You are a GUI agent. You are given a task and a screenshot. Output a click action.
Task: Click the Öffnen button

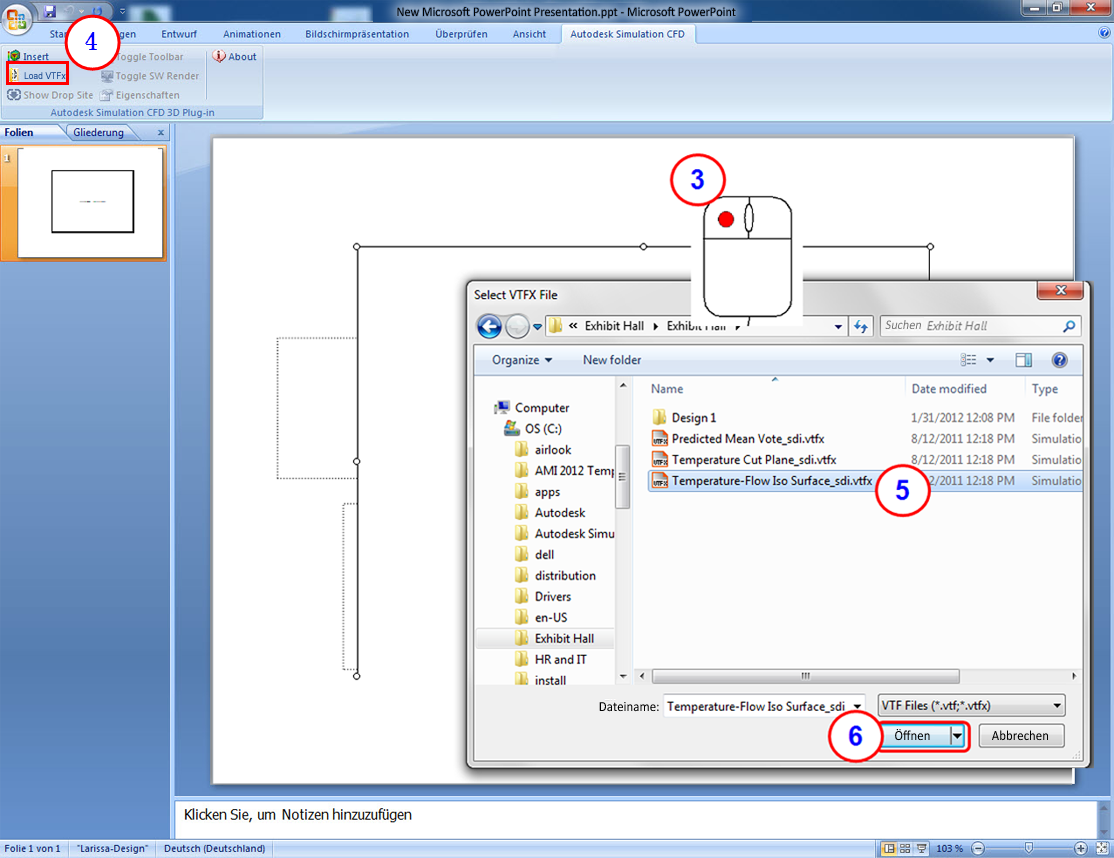[x=915, y=736]
